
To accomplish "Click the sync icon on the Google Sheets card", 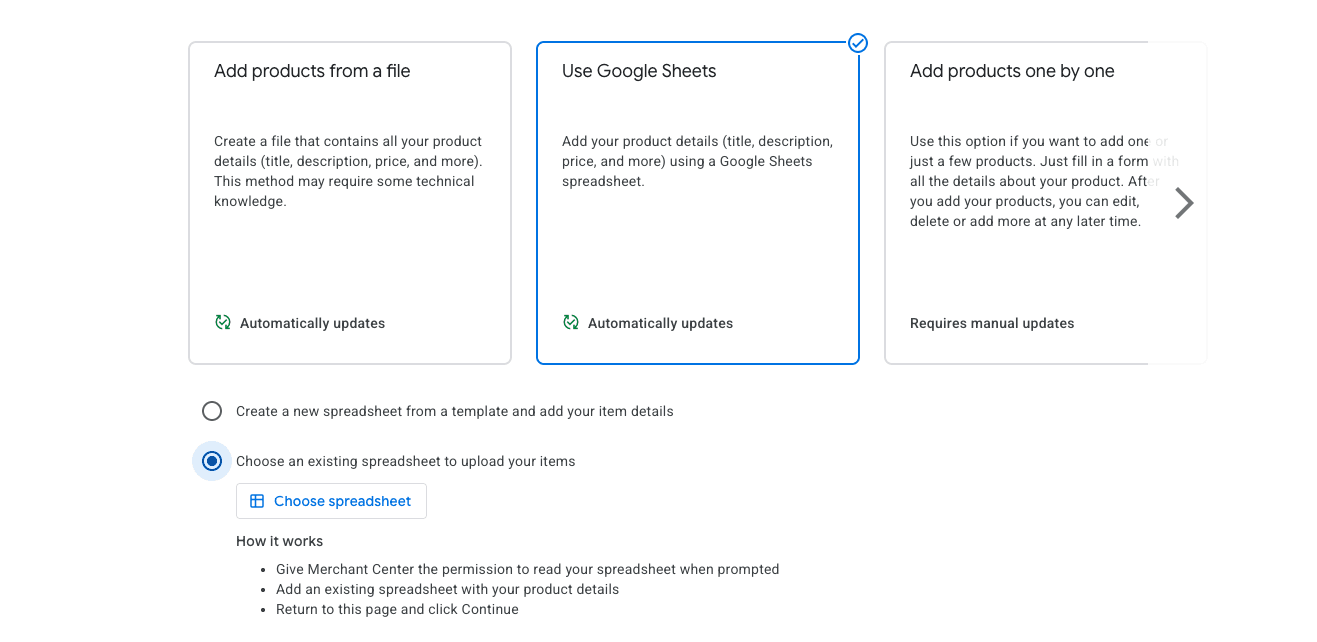I will (x=571, y=322).
